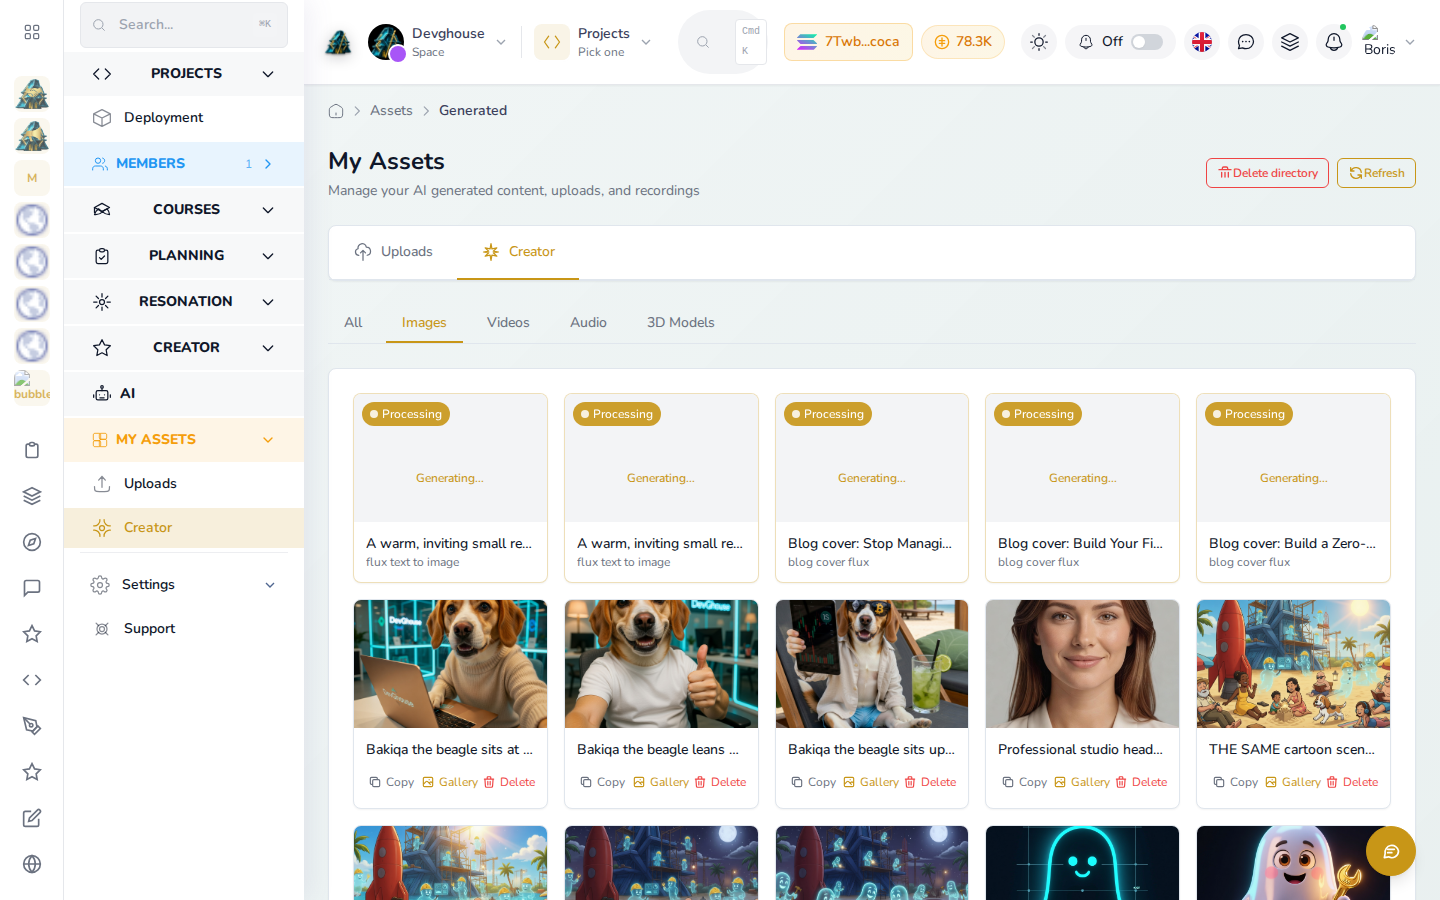
Task: Click the Deployment cube icon
Action: click(102, 118)
